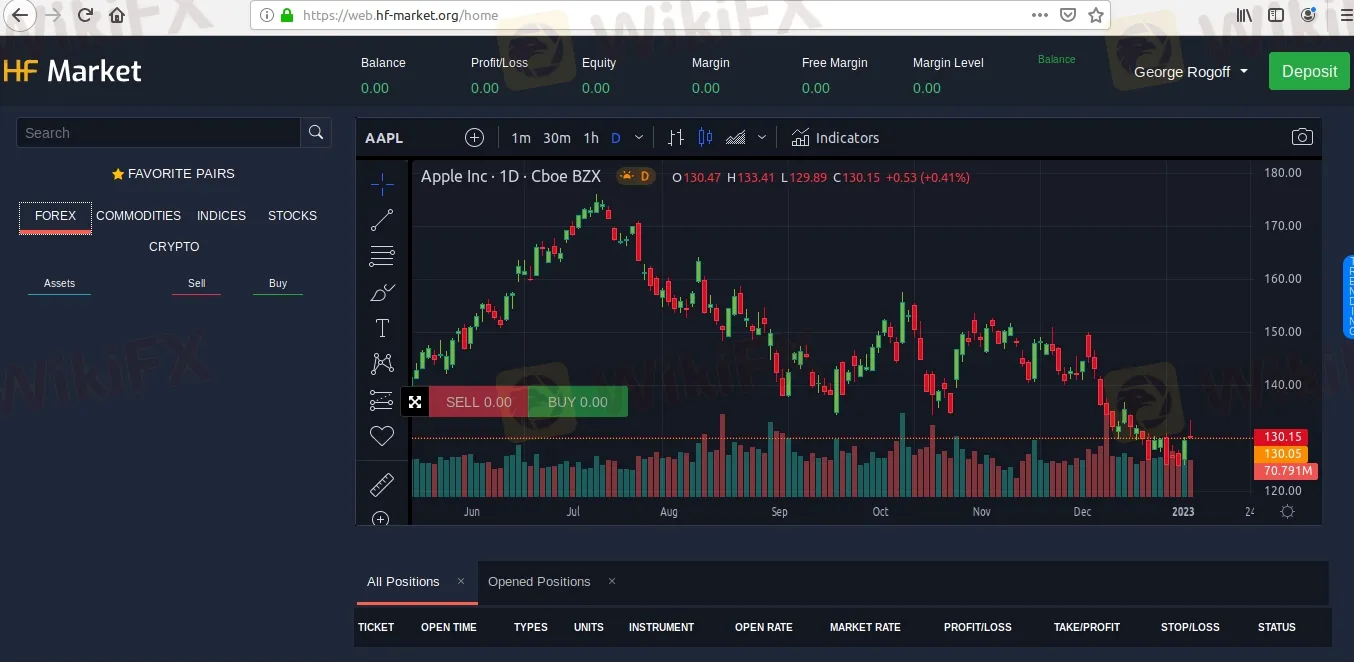Expand the timeframe interval dropdown
1354x662 pixels.
point(639,138)
